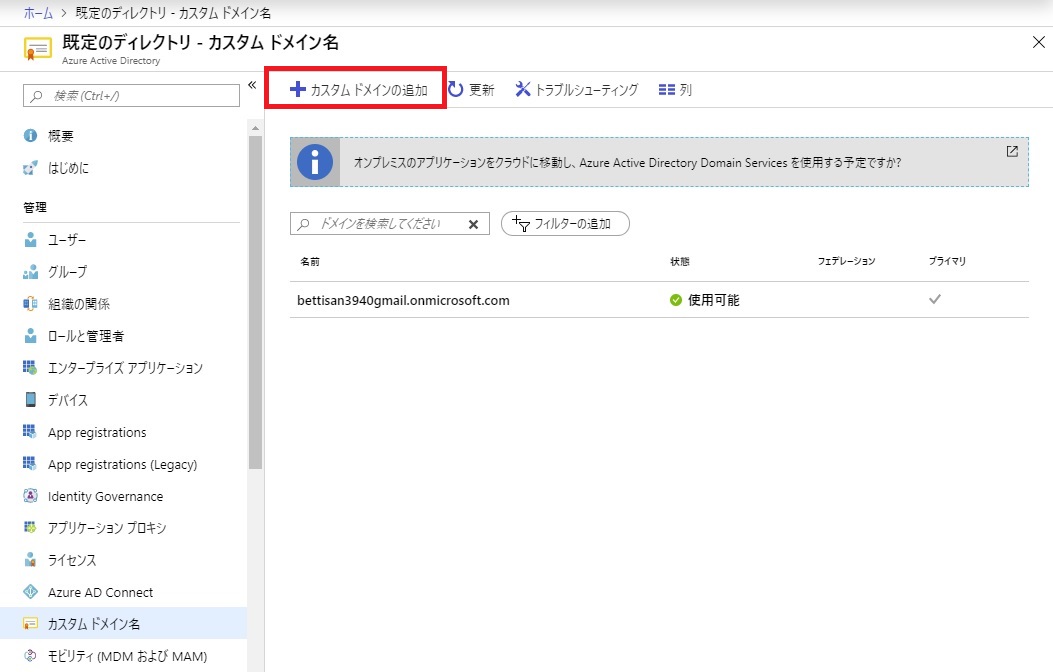This screenshot has height=672, width=1053.
Task: Click the App registrations (Legacy) icon
Action: 30,464
